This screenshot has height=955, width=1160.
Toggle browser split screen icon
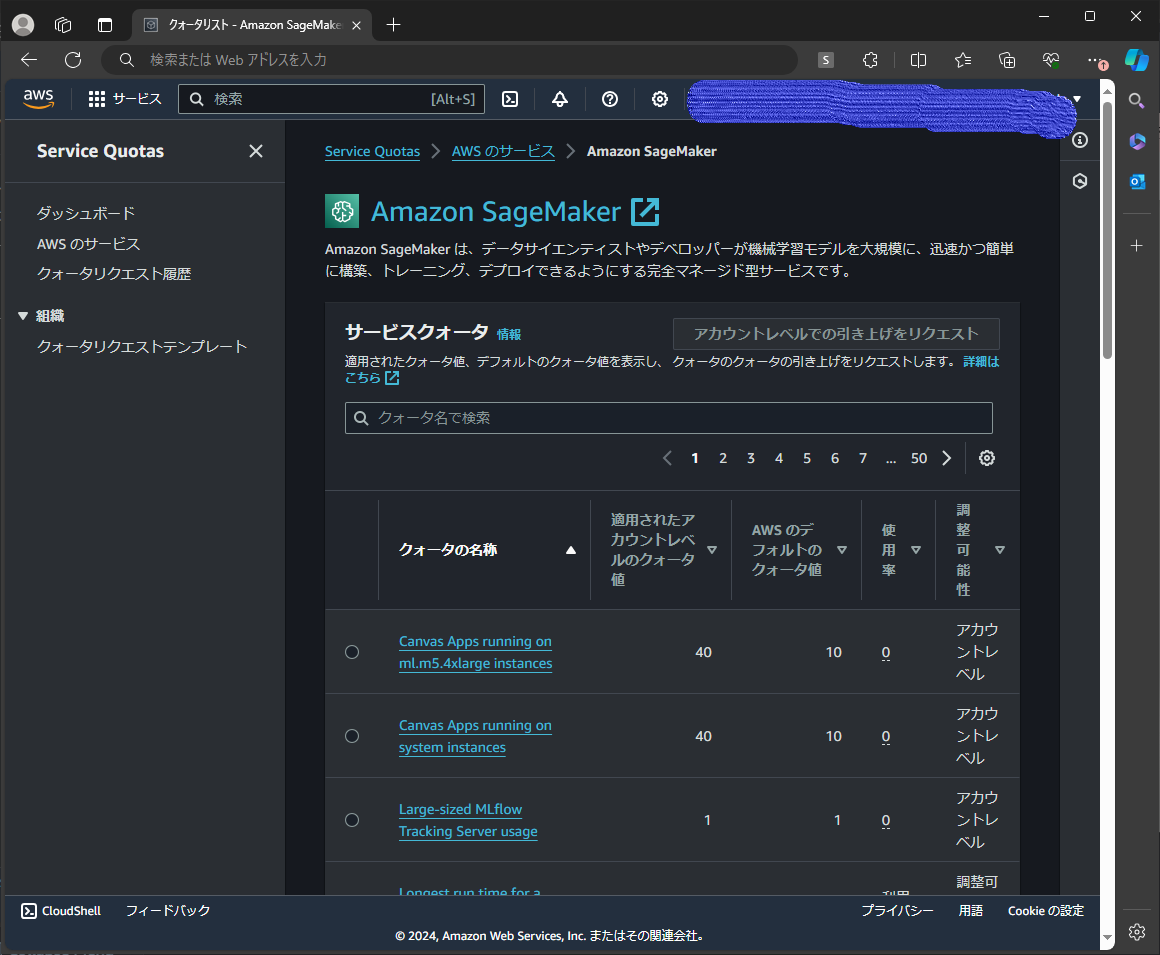tap(918, 60)
